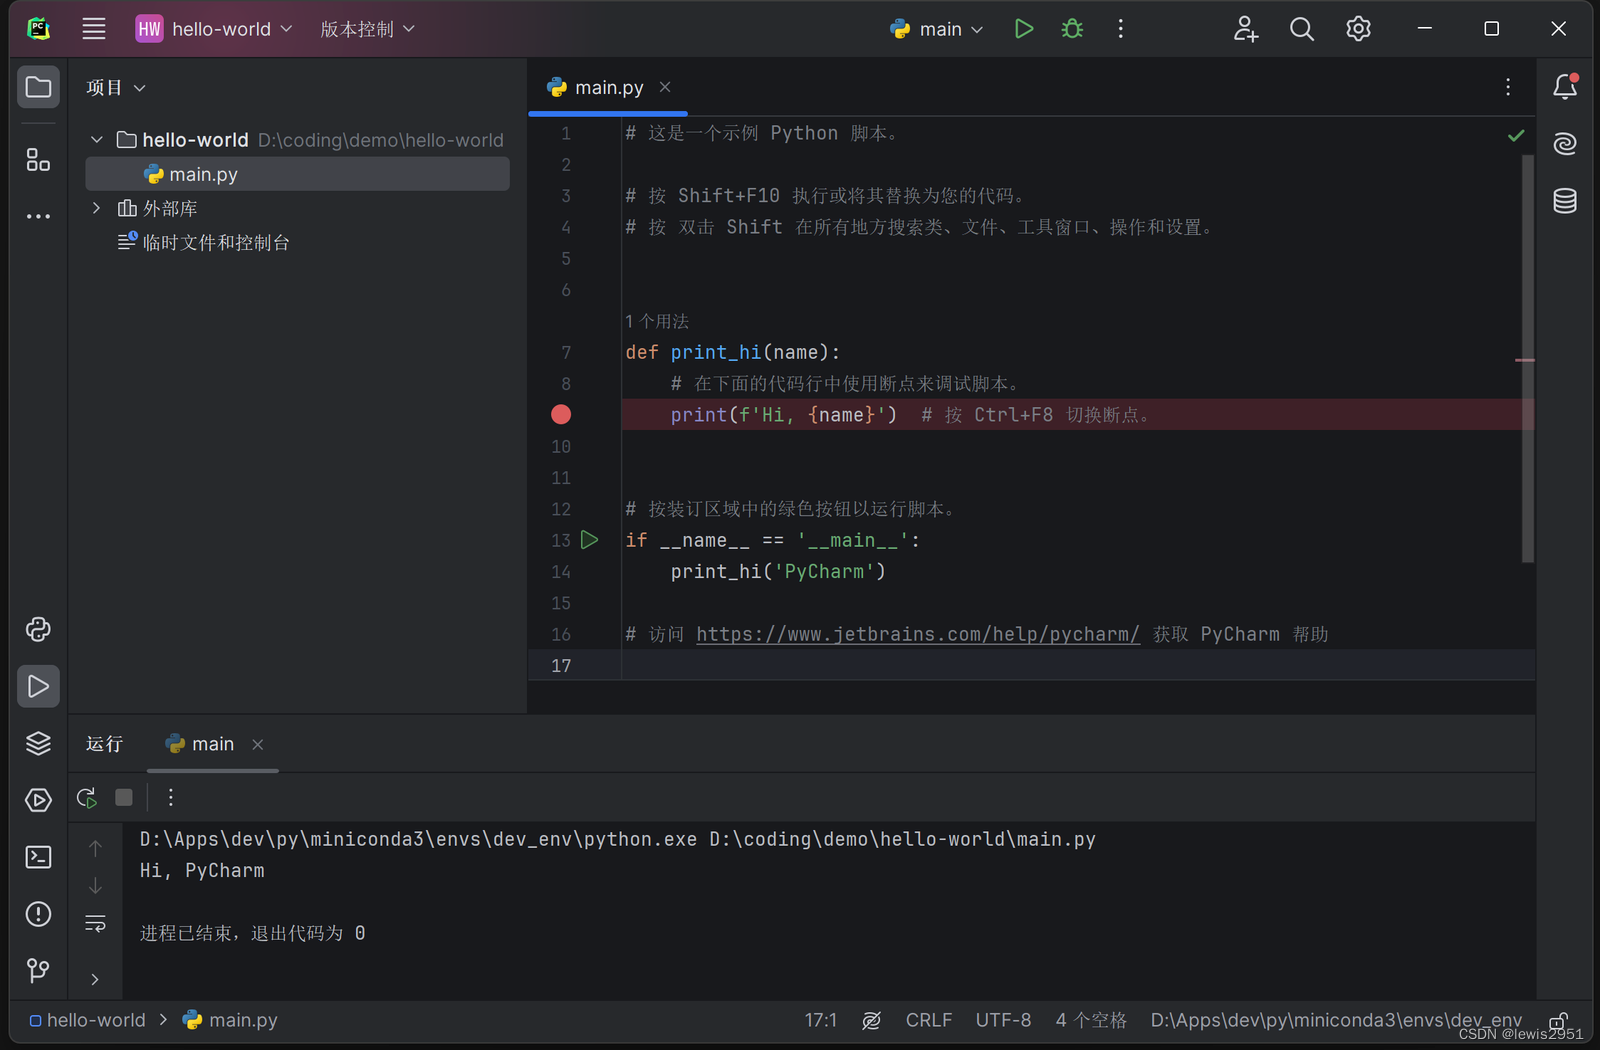This screenshot has height=1050, width=1600.
Task: Open Search Everywhere magnifier
Action: [1301, 29]
